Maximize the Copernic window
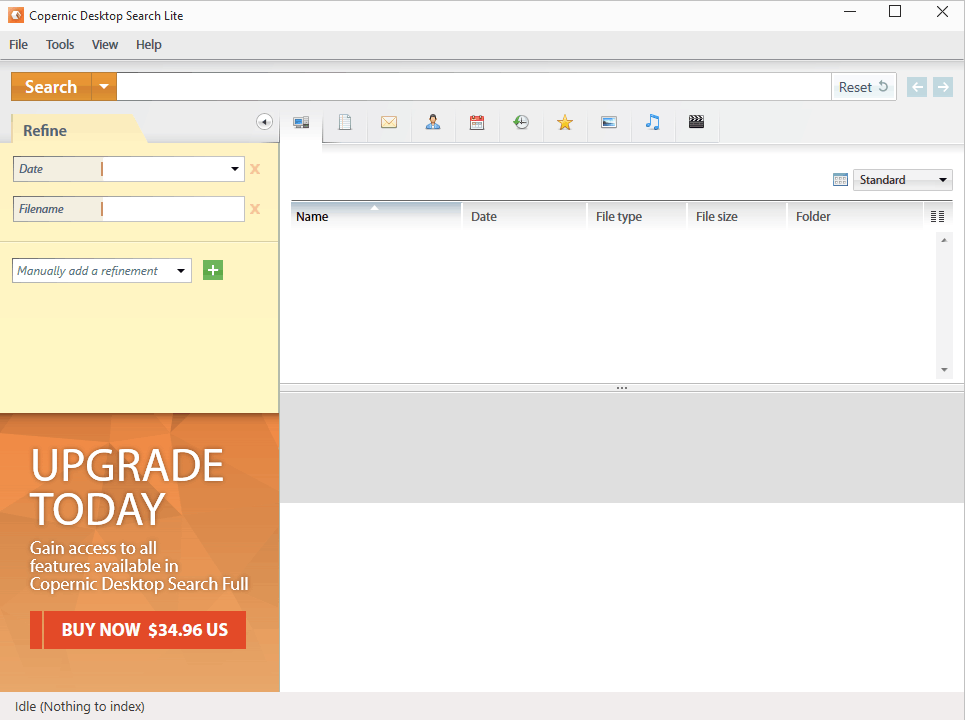 [895, 12]
